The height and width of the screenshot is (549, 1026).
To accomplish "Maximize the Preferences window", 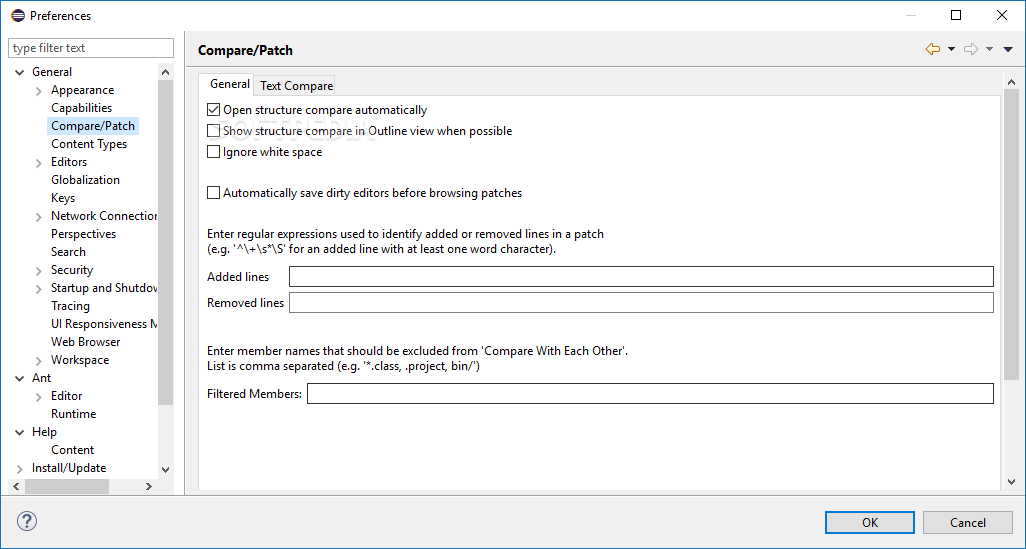I will point(956,15).
